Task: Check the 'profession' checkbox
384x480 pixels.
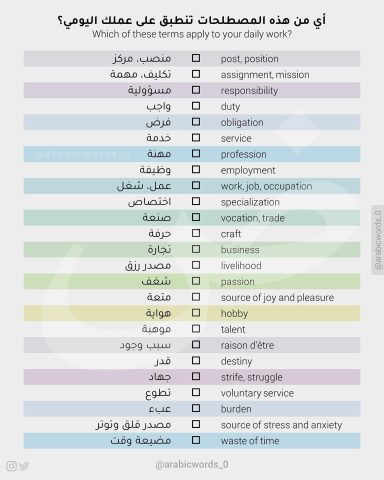Action: click(x=196, y=154)
